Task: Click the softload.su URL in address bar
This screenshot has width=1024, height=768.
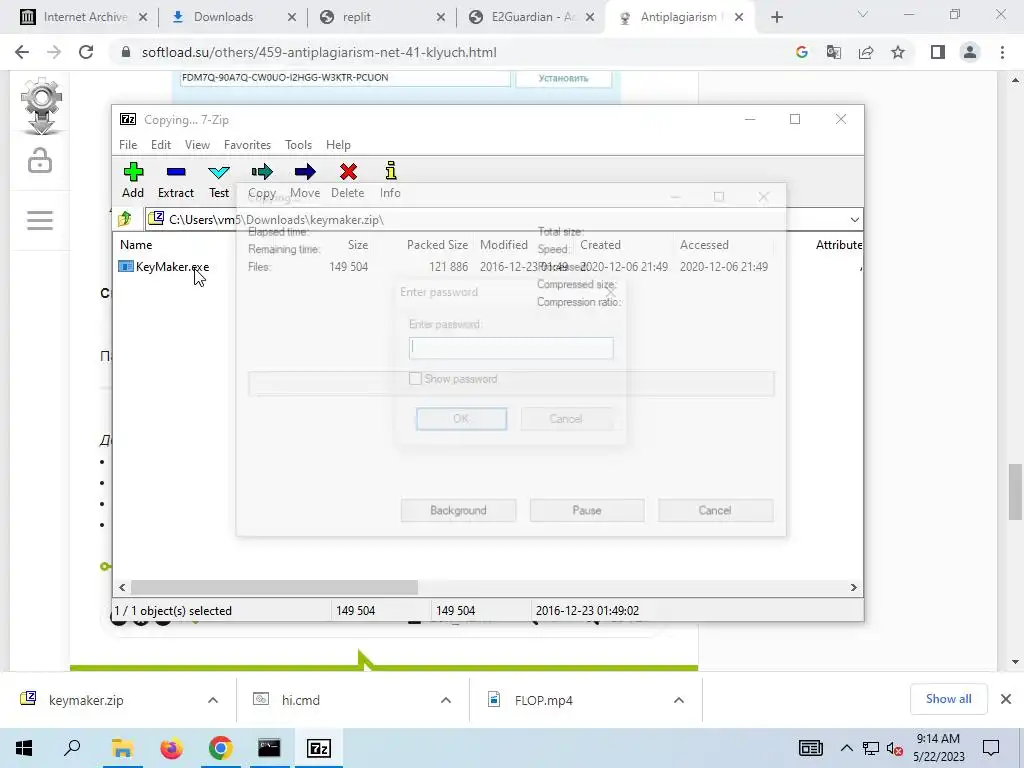Action: [319, 52]
